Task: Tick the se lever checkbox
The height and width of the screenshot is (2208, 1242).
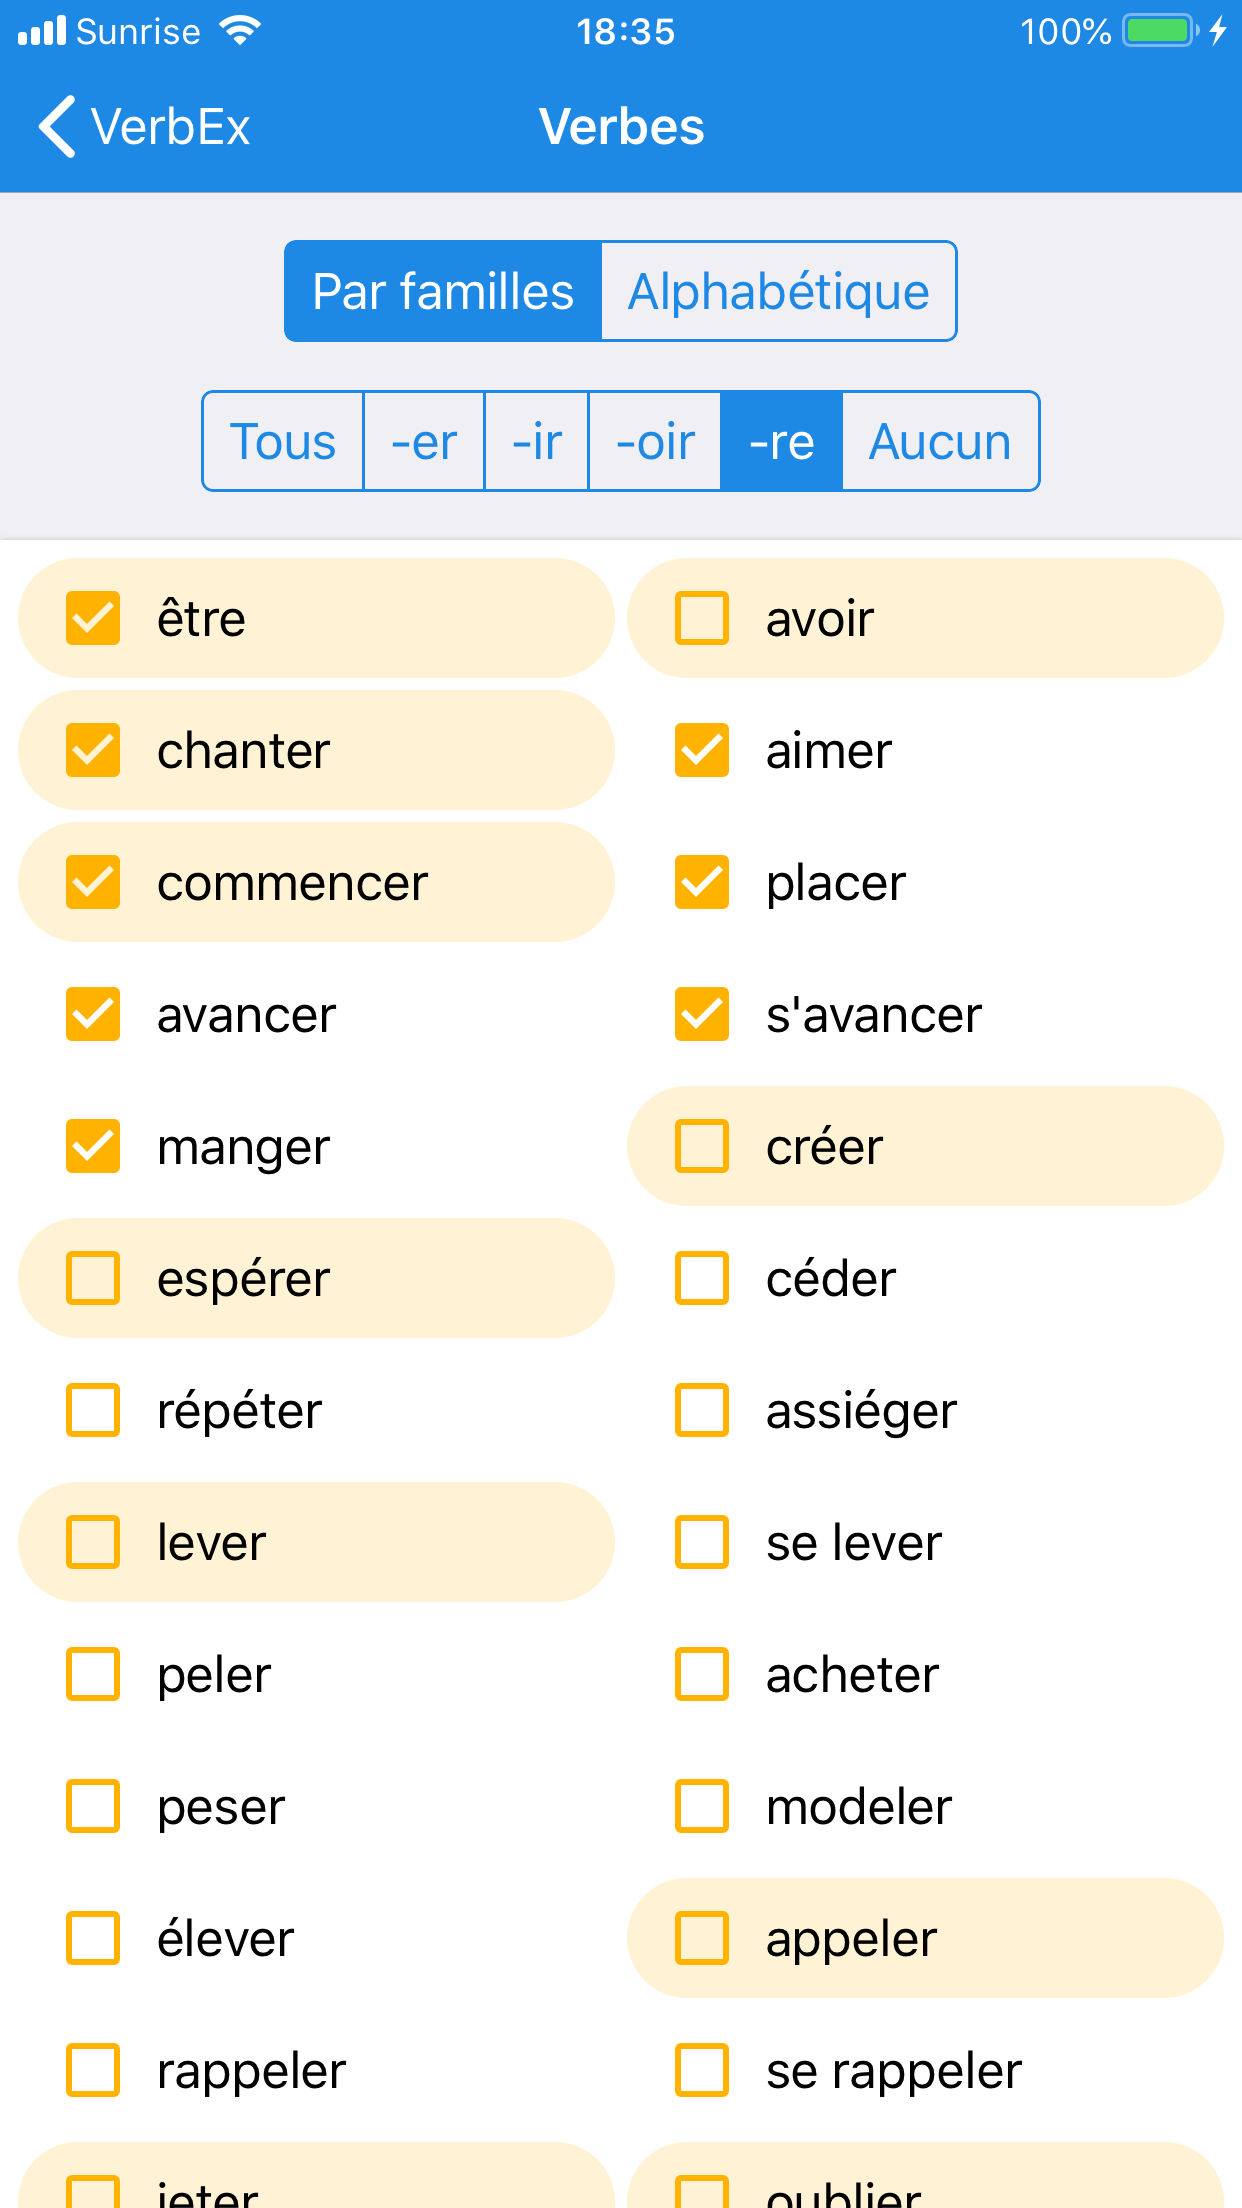Action: coord(702,1542)
